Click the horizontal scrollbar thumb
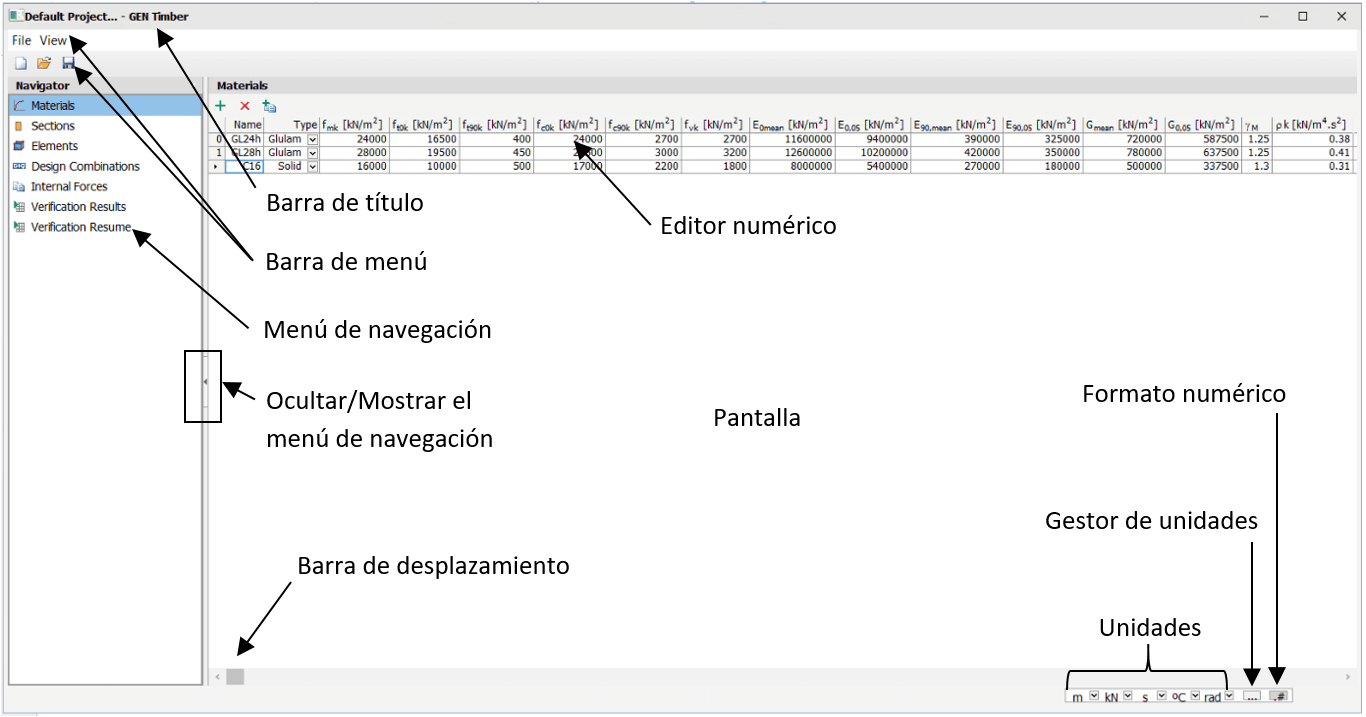This screenshot has width=1366, height=717. [235, 677]
